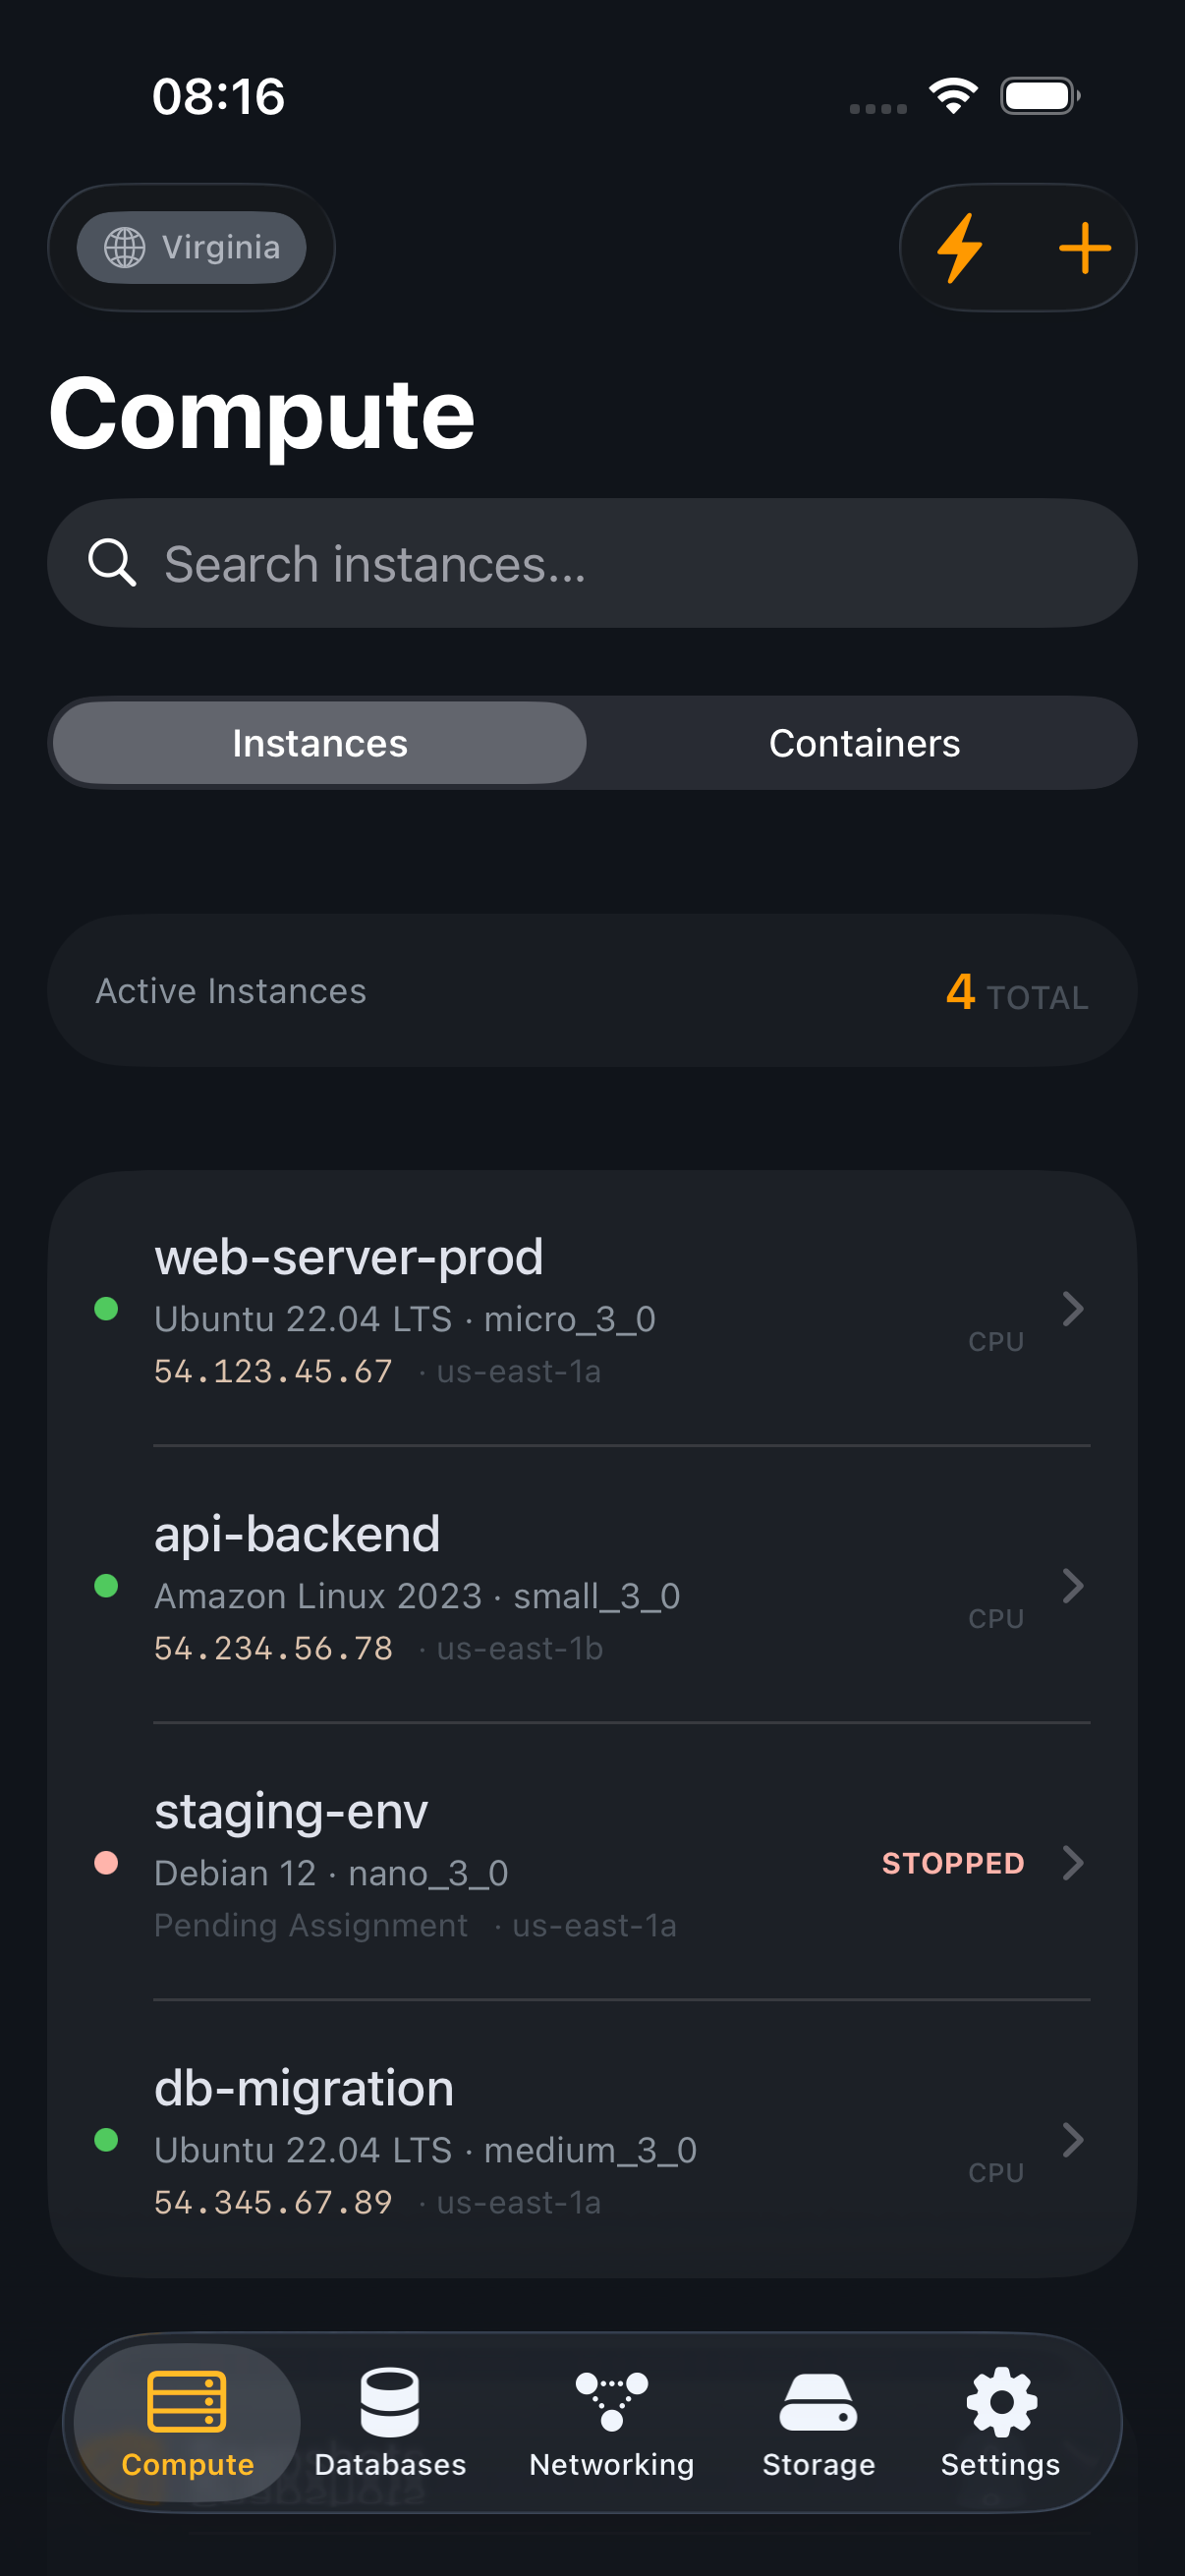Tap the search magnifier icon

(x=112, y=563)
